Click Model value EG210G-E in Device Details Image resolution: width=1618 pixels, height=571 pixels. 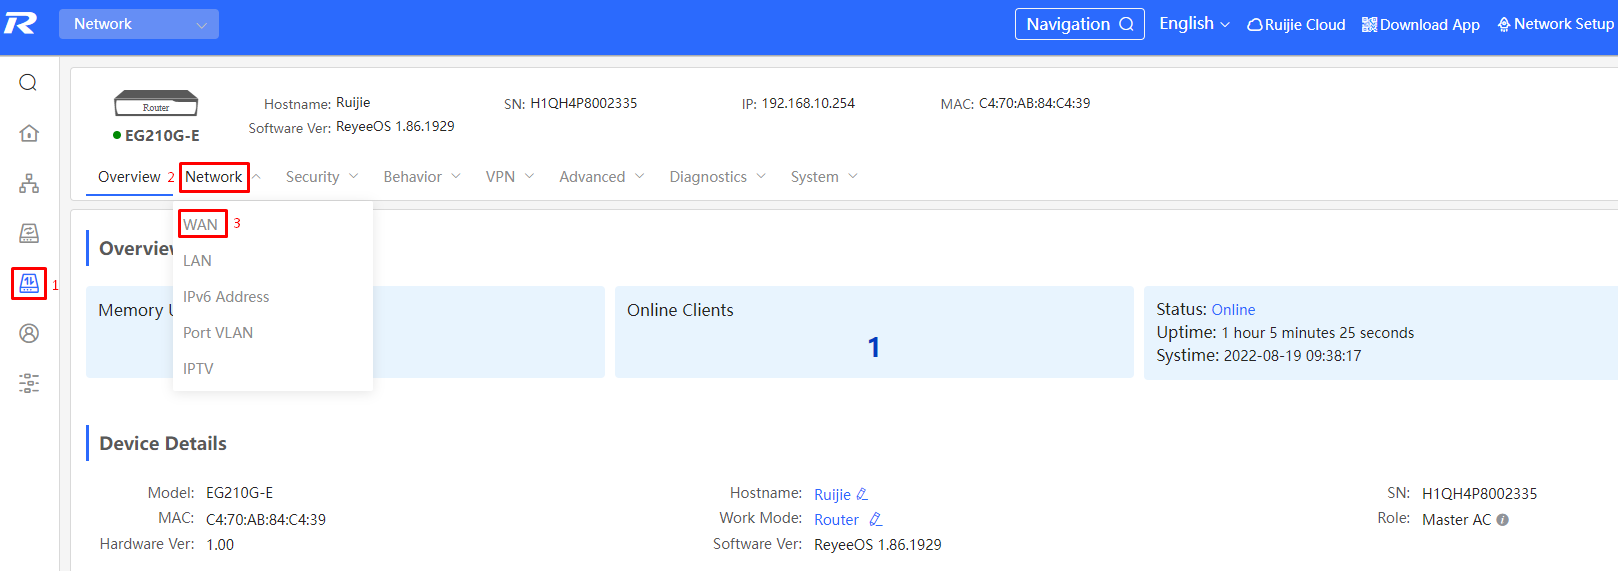239,493
